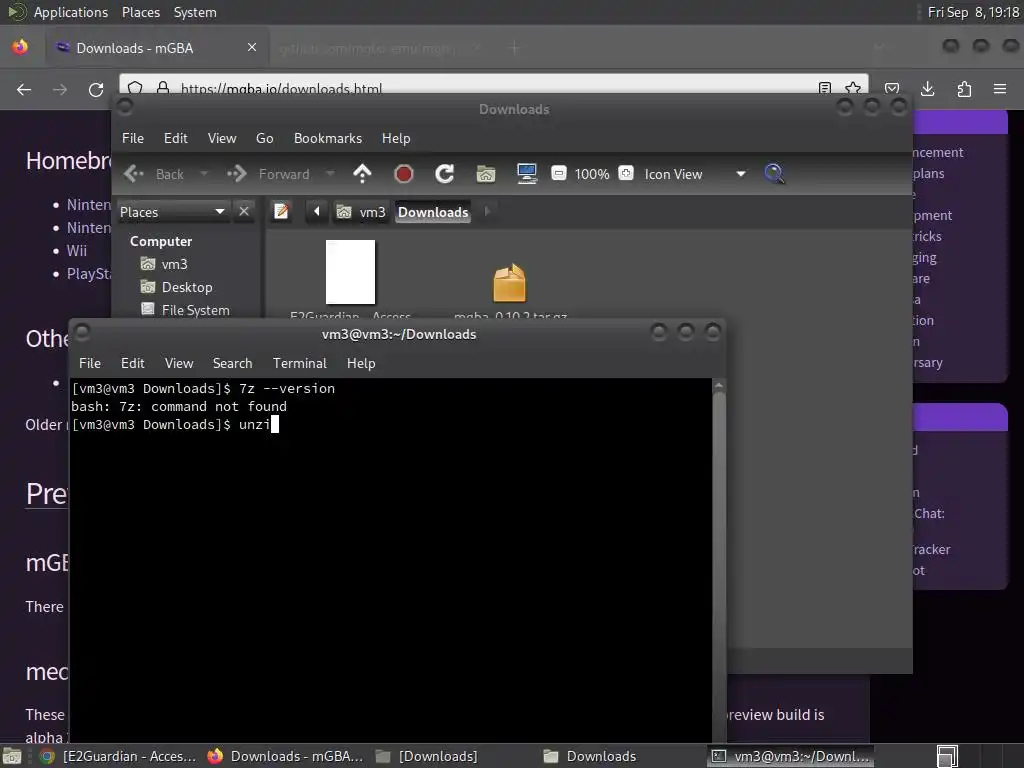The image size is (1024, 768).
Task: Open Computer icon in file manager toolbar
Action: [526, 174]
